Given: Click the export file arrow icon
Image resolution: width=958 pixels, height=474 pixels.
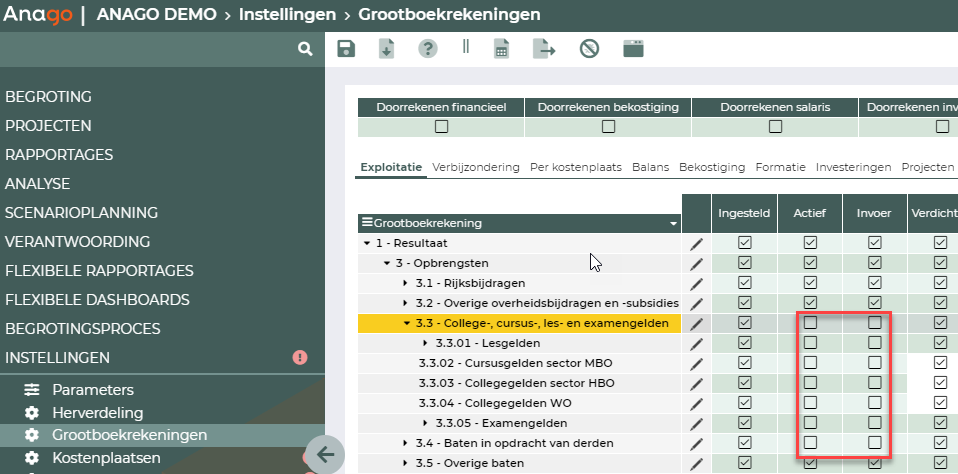Looking at the screenshot, I should point(544,49).
